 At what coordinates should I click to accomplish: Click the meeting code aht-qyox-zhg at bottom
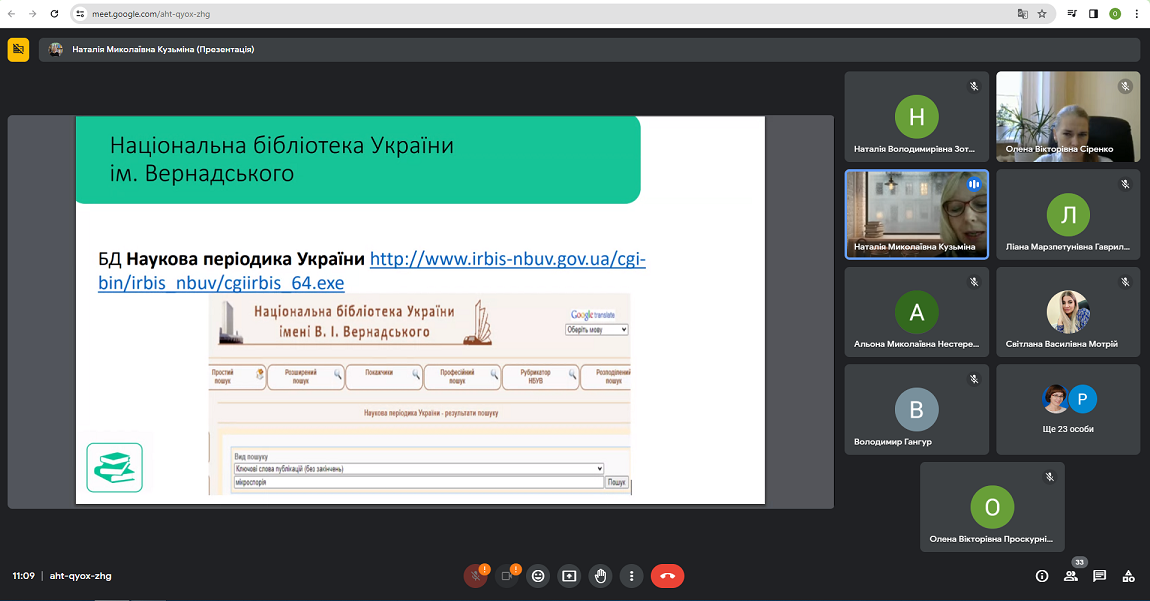coord(81,576)
